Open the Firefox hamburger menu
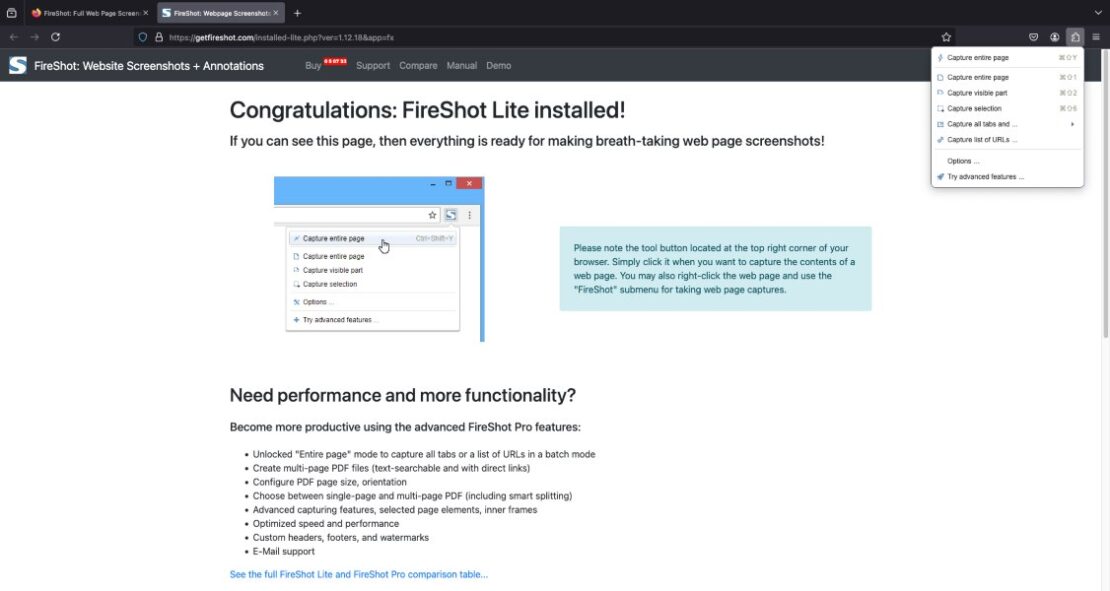1110x591 pixels. (1097, 36)
